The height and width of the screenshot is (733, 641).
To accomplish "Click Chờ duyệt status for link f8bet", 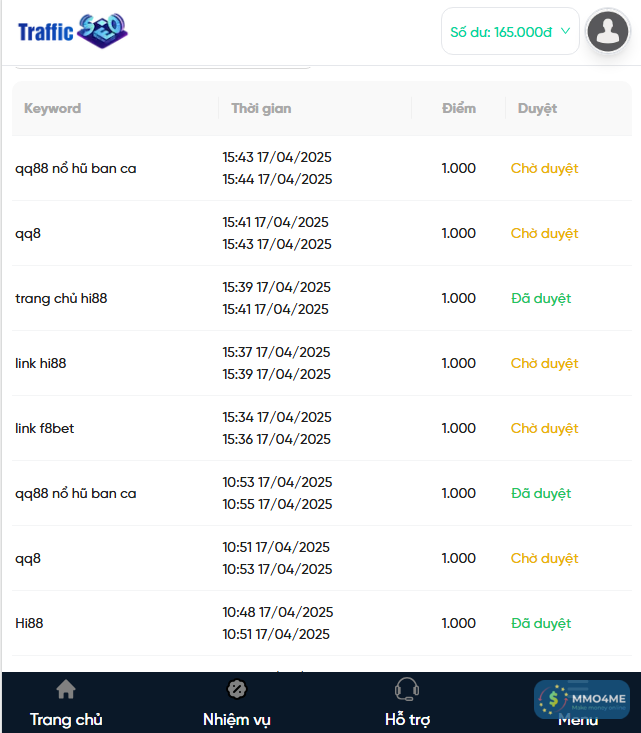I will [544, 428].
